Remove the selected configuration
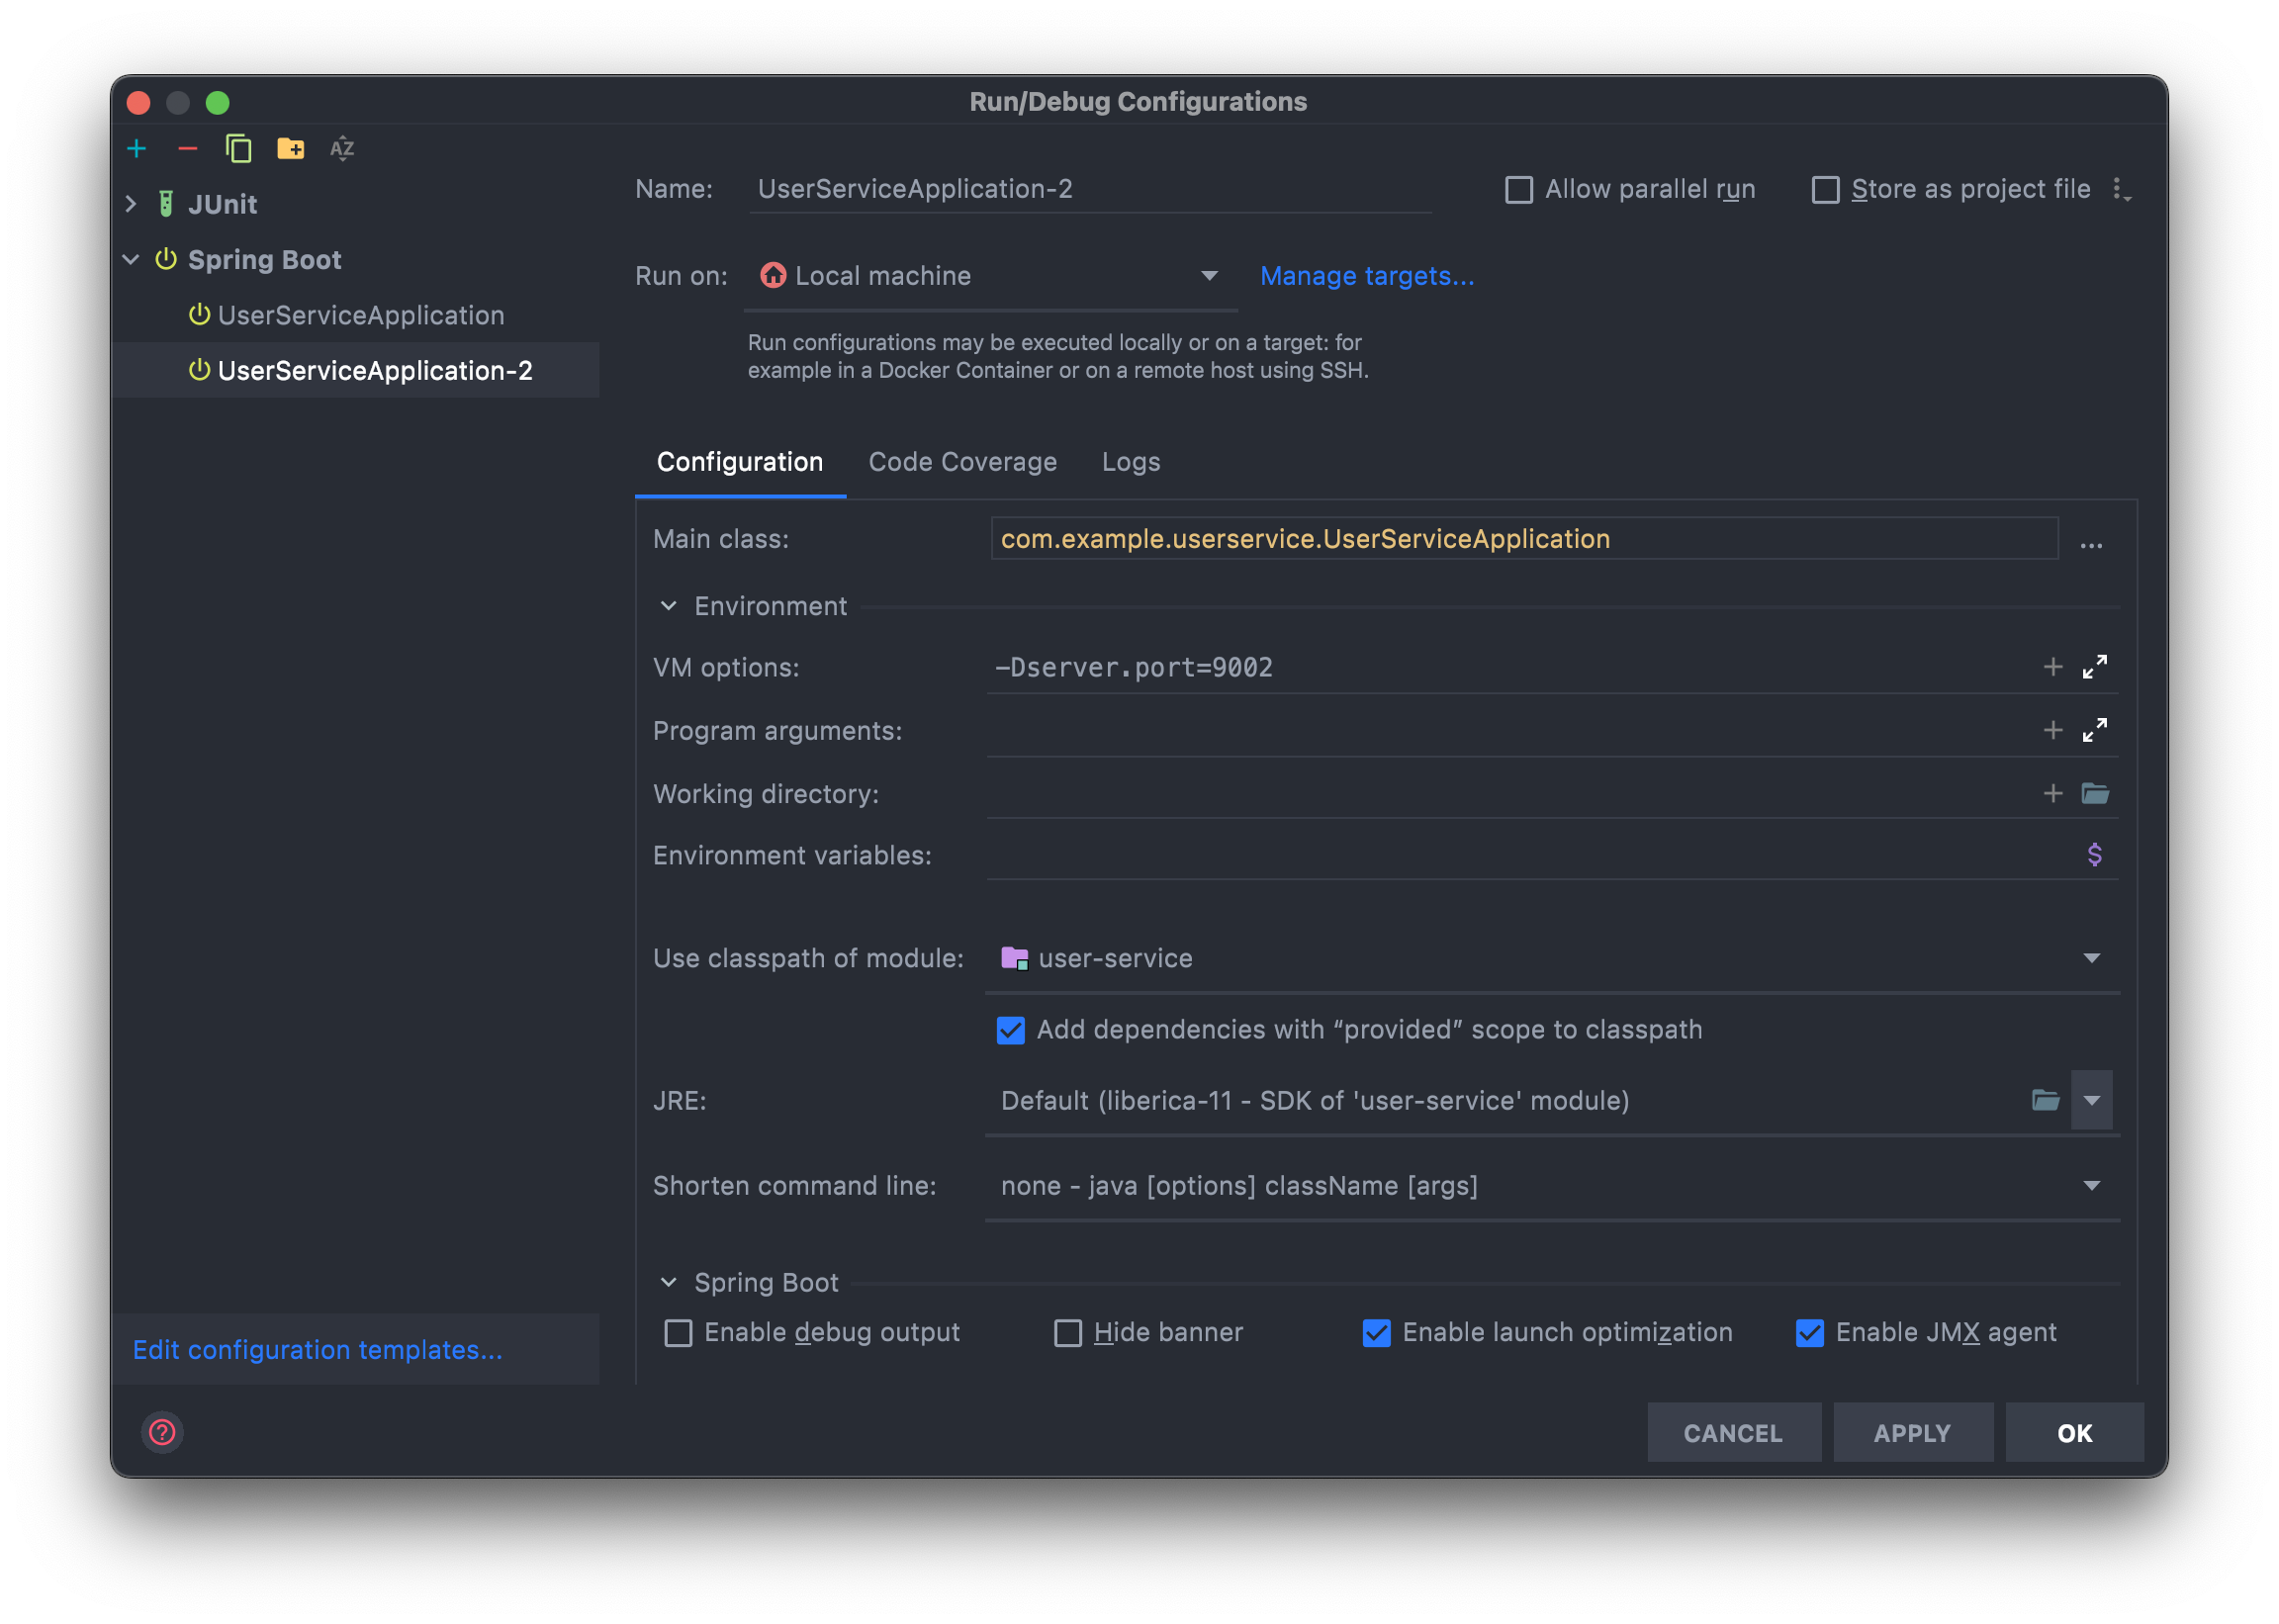Image resolution: width=2279 pixels, height=1624 pixels. point(187,148)
